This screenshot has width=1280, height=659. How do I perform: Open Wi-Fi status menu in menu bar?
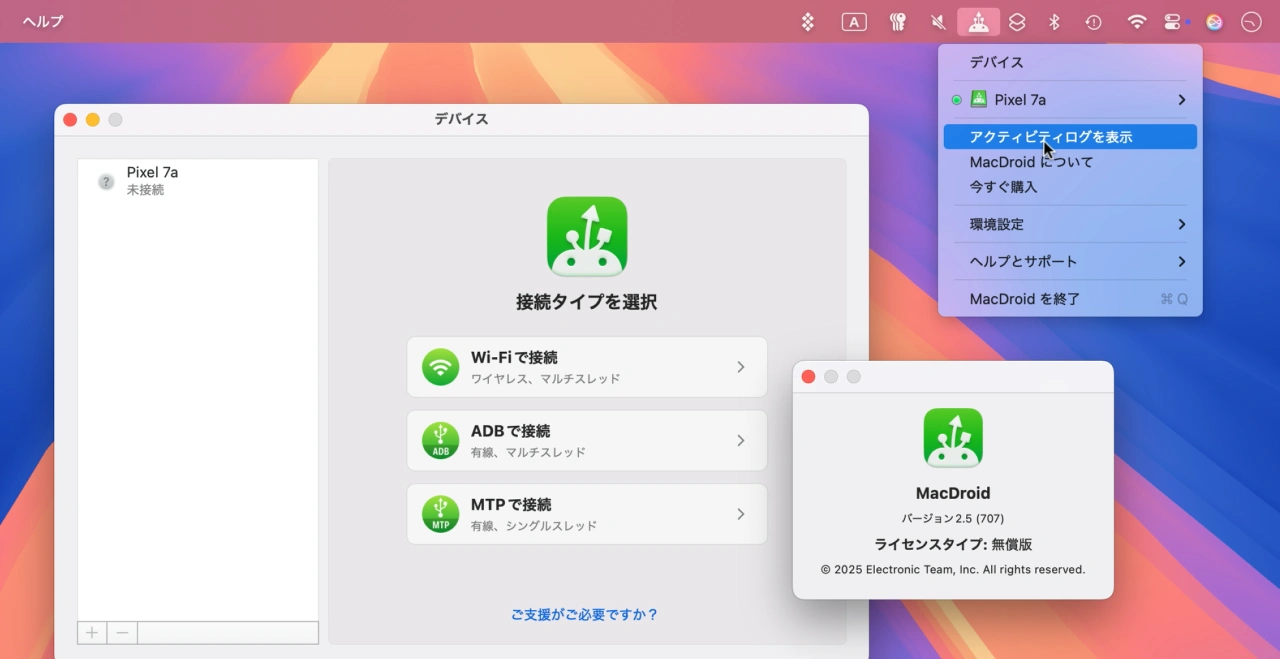[1136, 22]
